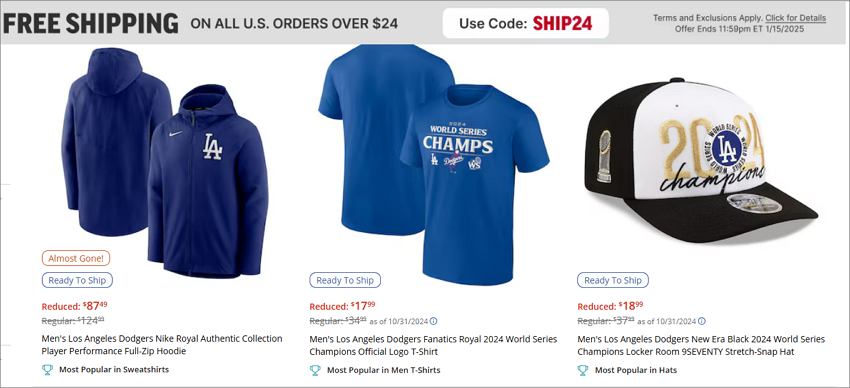The height and width of the screenshot is (388, 850).
Task: Click the trophy icon for Most Popular in Hats
Action: [x=583, y=370]
